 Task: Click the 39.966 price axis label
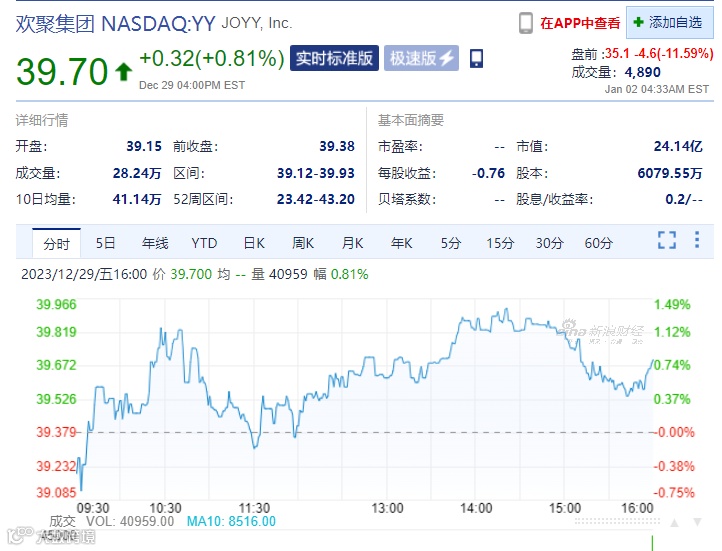tap(56, 304)
